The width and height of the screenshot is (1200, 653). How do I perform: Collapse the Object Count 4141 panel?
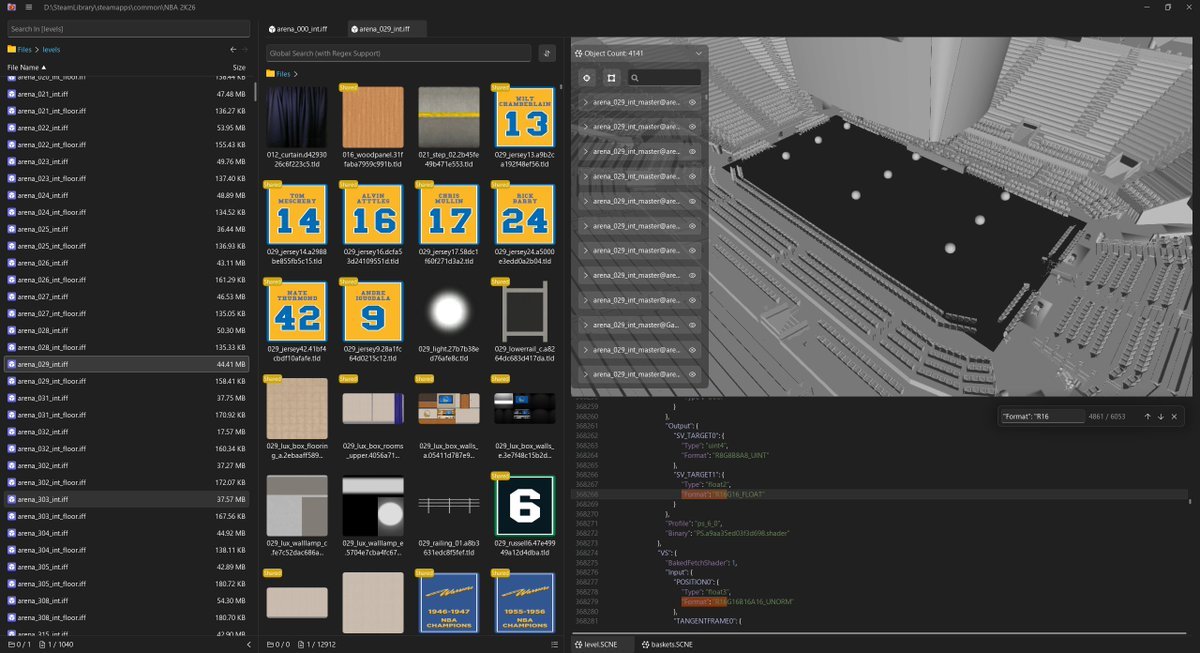coord(697,51)
